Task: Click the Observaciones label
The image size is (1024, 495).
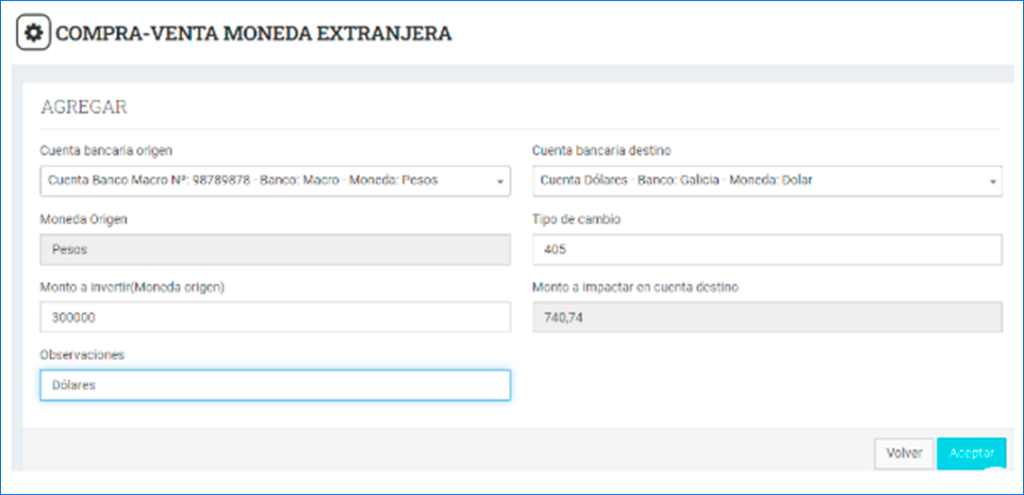Action: pyautogui.click(x=82, y=355)
